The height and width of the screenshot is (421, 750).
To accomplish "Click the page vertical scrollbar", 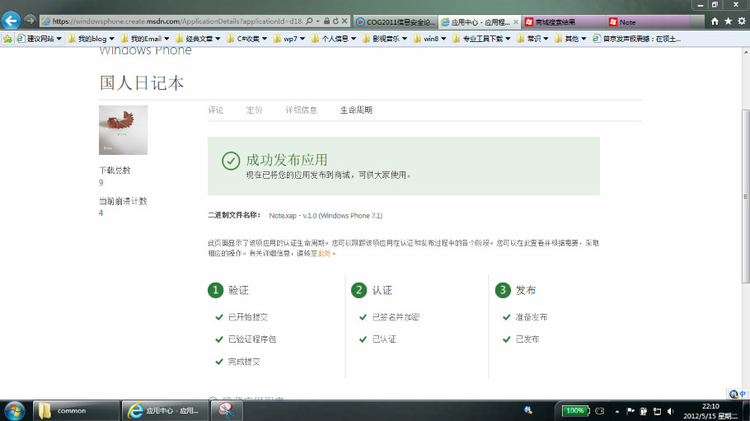I will (745, 196).
